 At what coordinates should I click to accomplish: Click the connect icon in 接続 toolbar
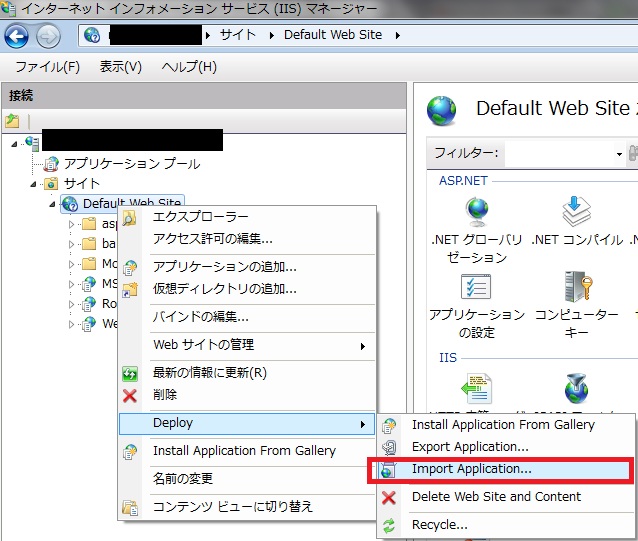click(12, 121)
